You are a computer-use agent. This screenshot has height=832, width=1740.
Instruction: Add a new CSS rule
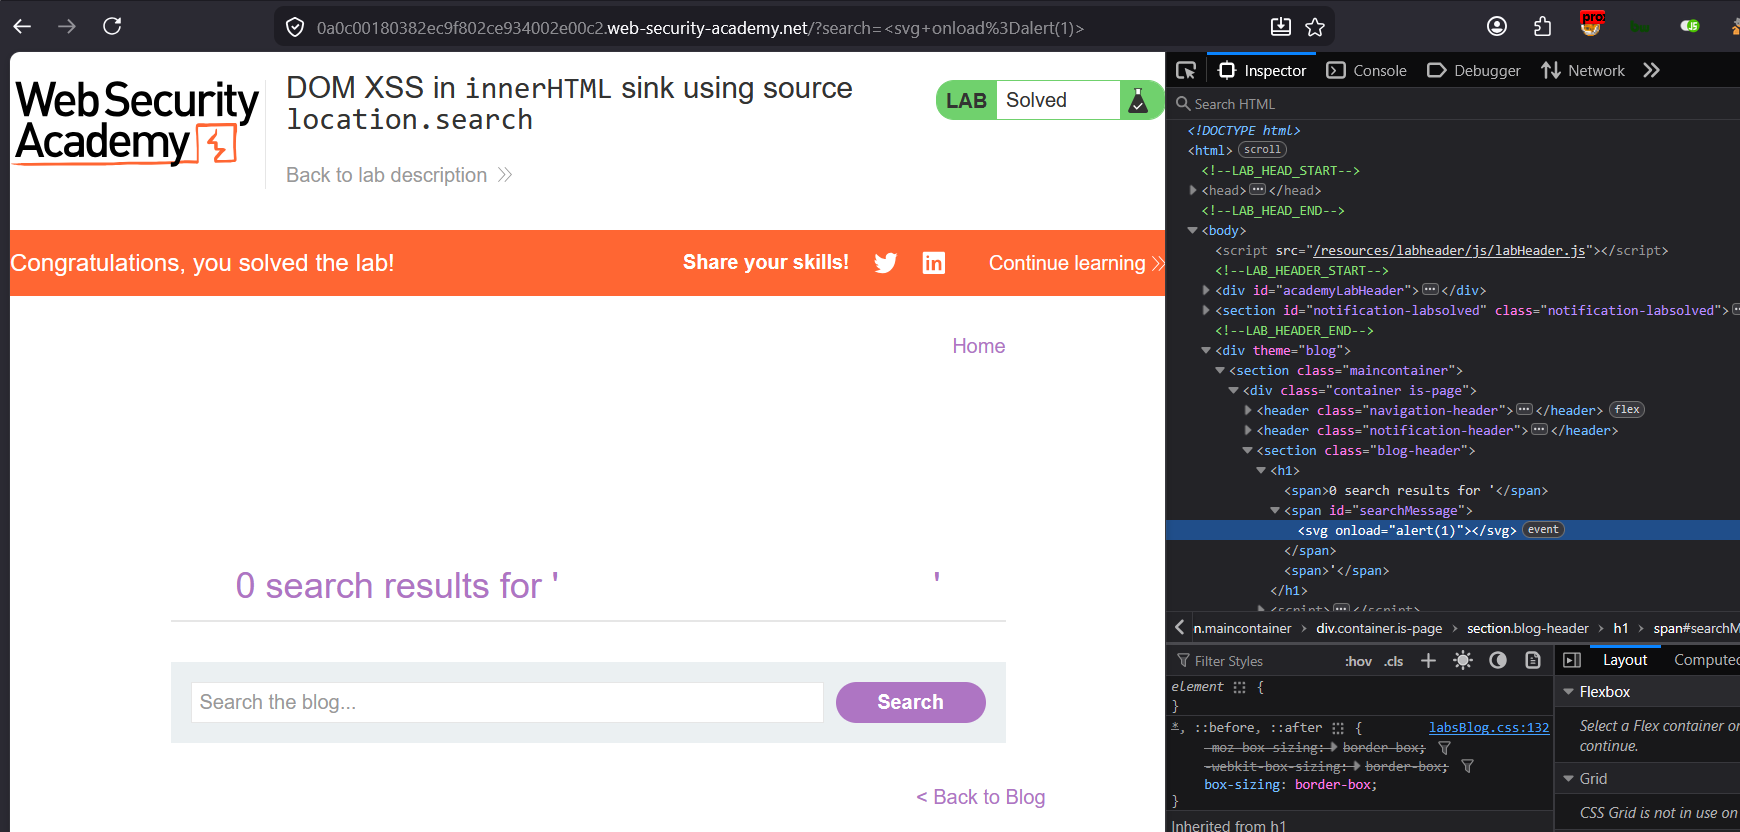point(1428,660)
